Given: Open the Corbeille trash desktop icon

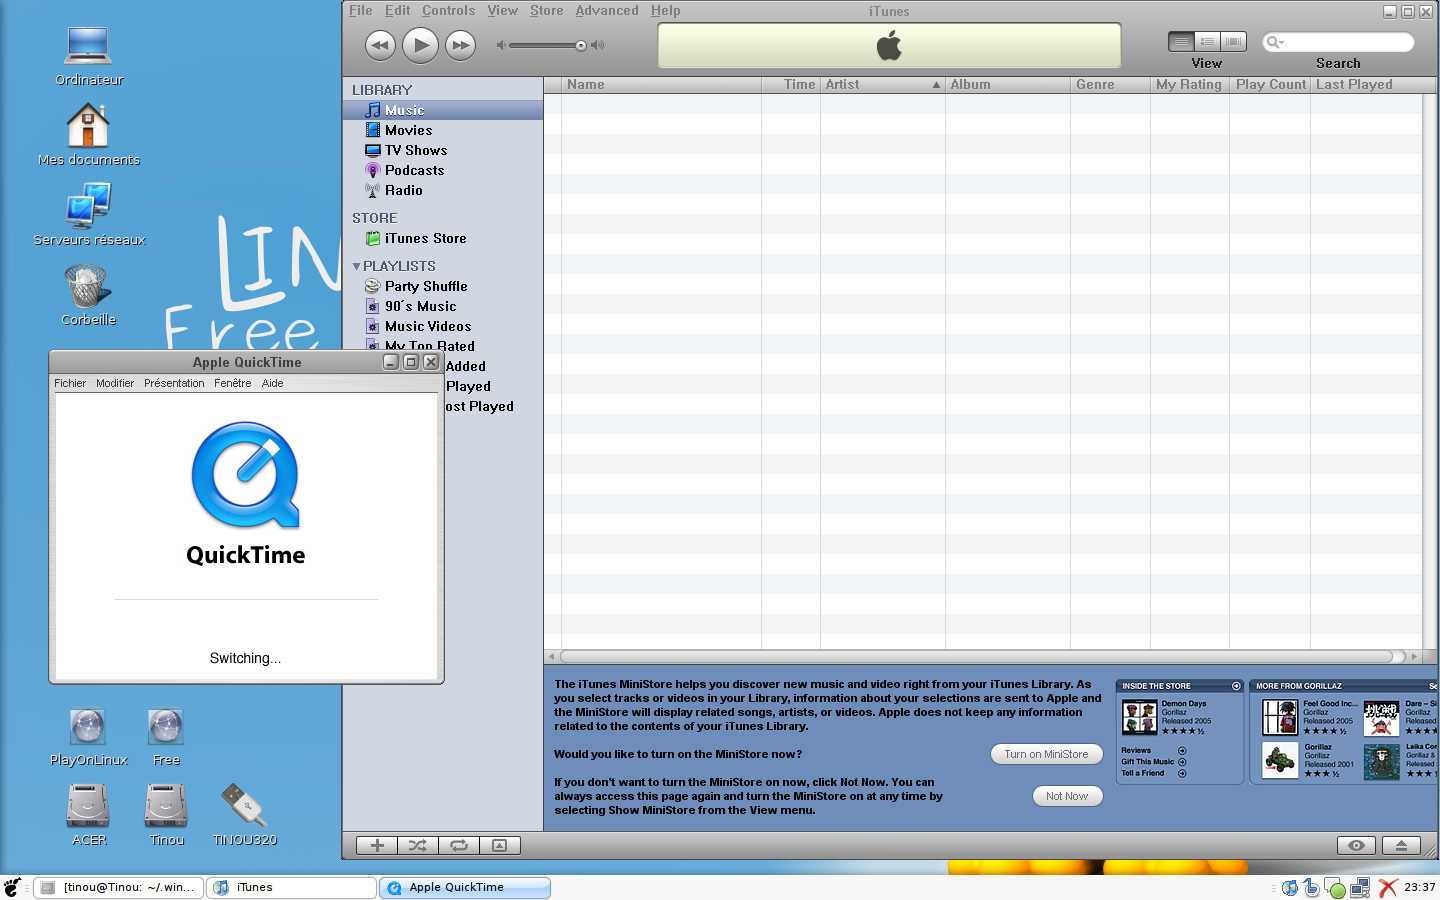Looking at the screenshot, I should click(x=88, y=295).
